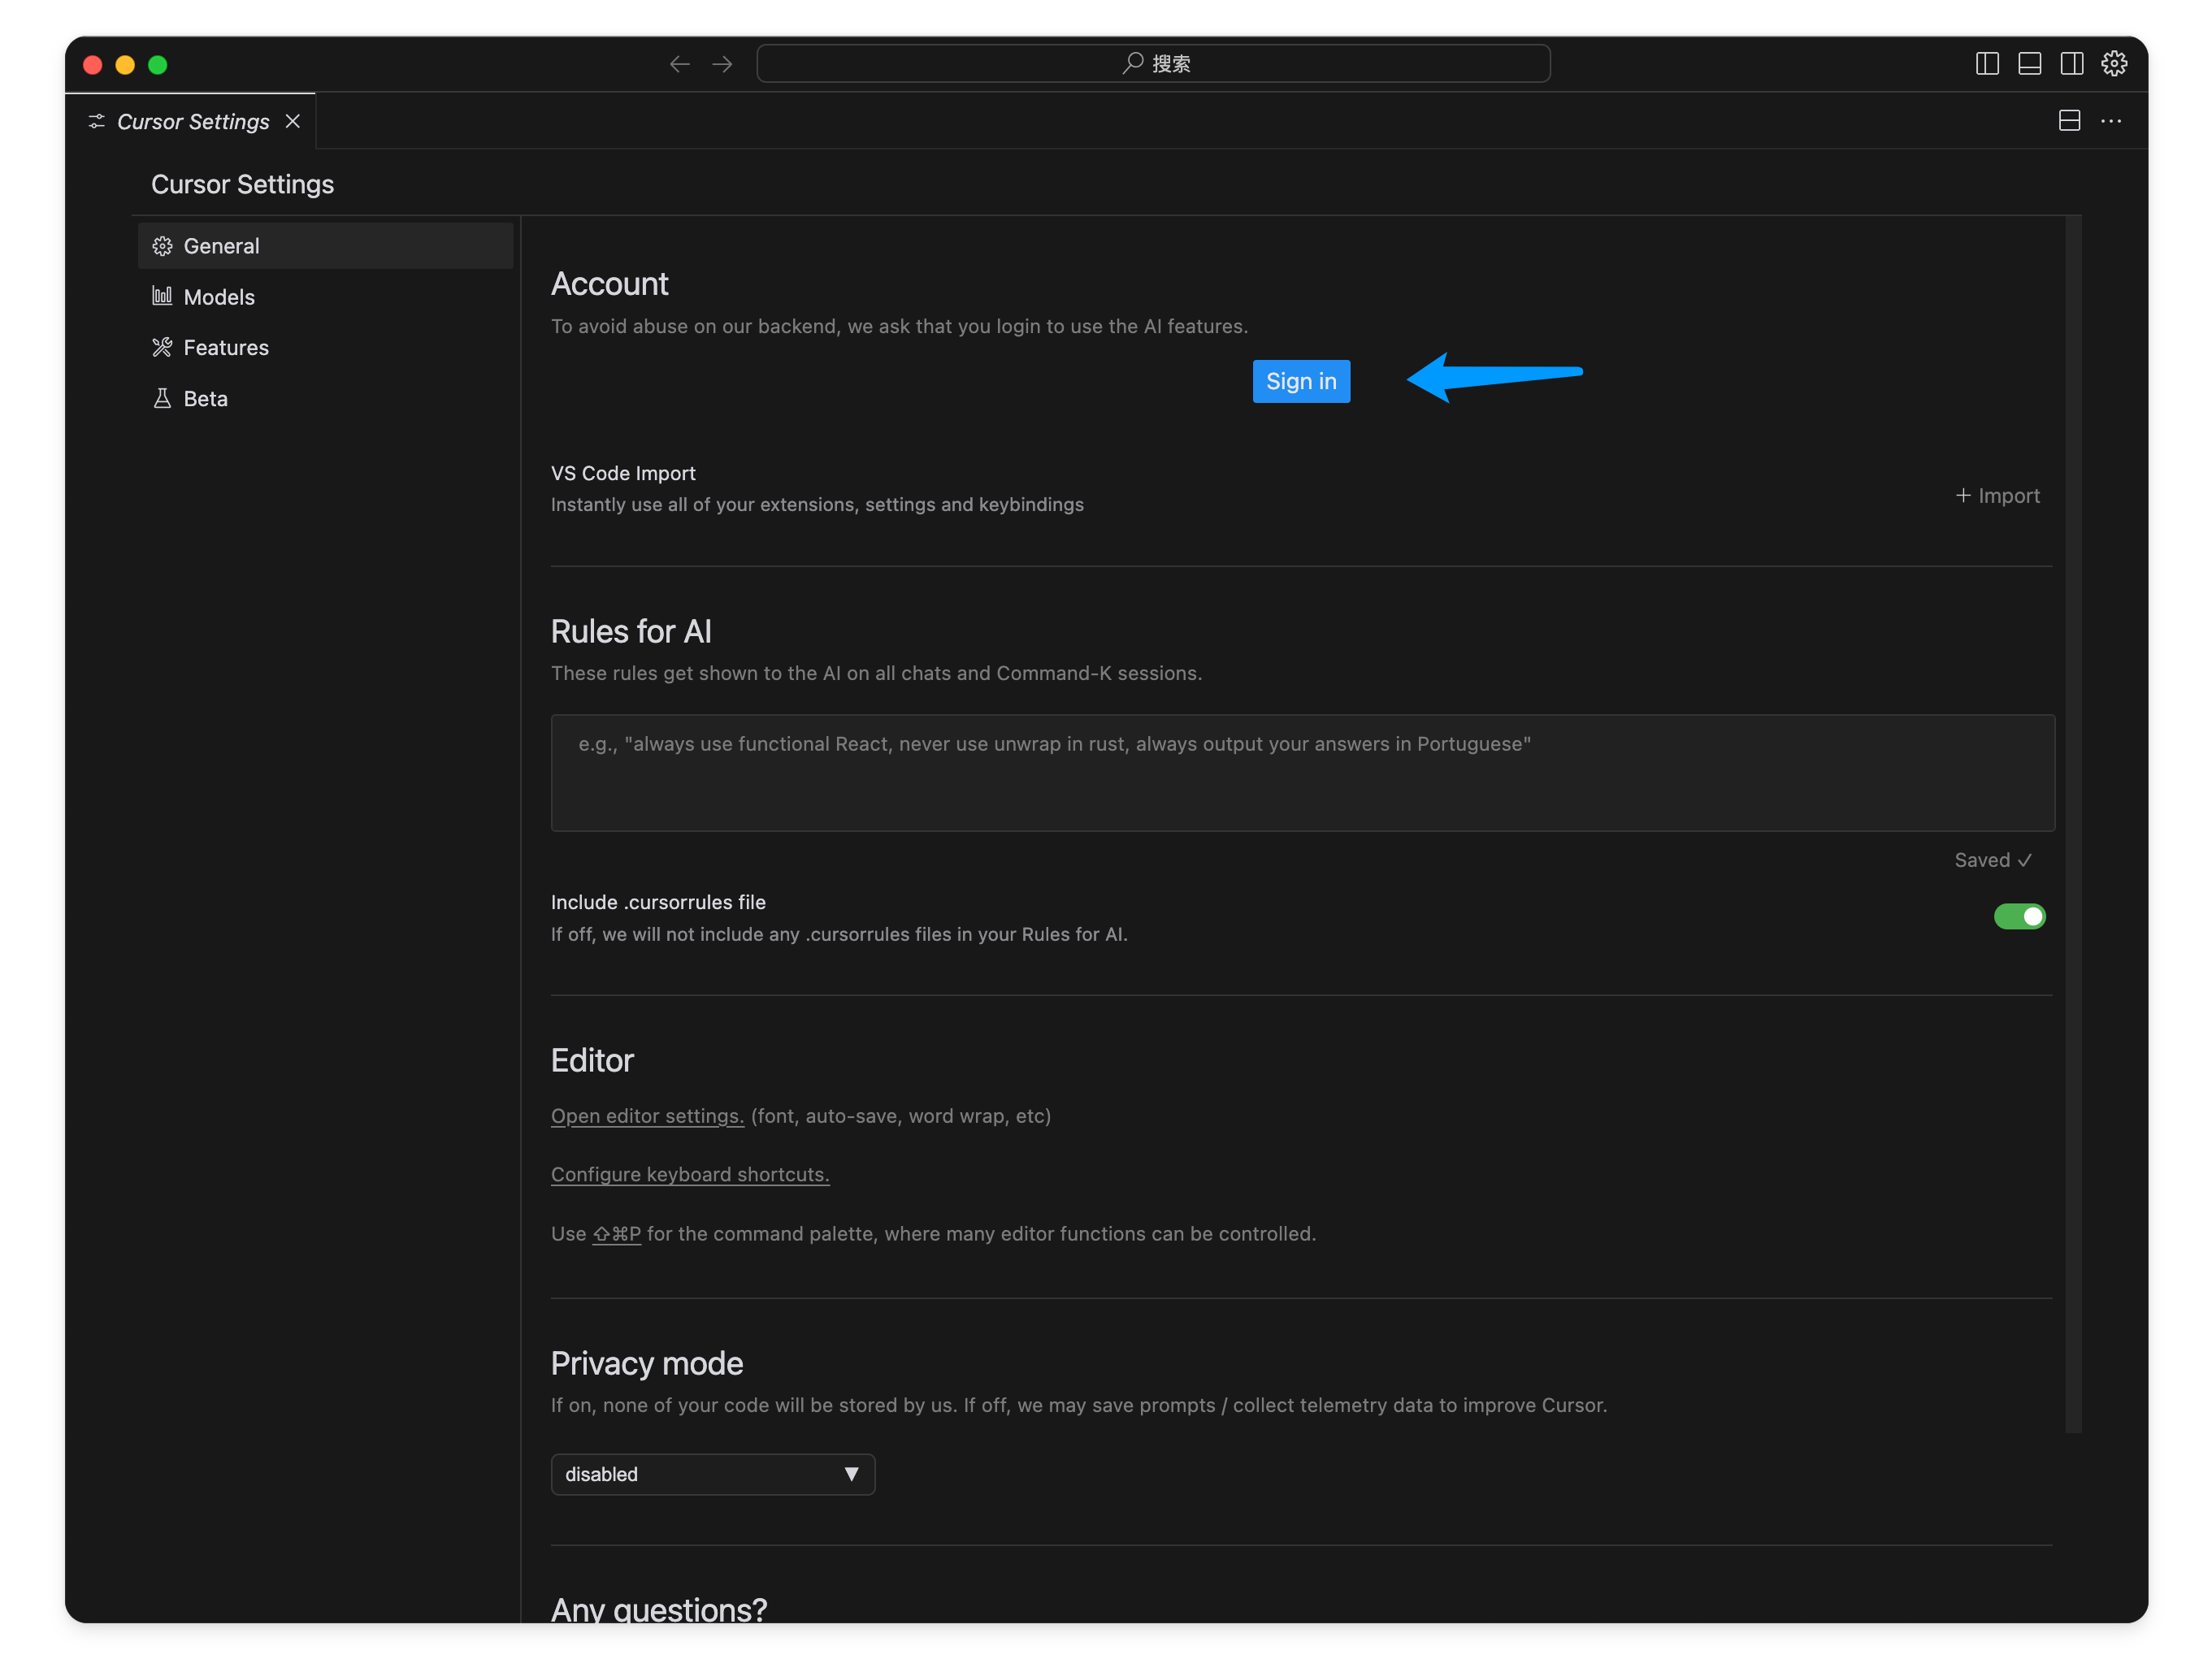Open editor settings link
The height and width of the screenshot is (1659, 2212).
click(647, 1116)
